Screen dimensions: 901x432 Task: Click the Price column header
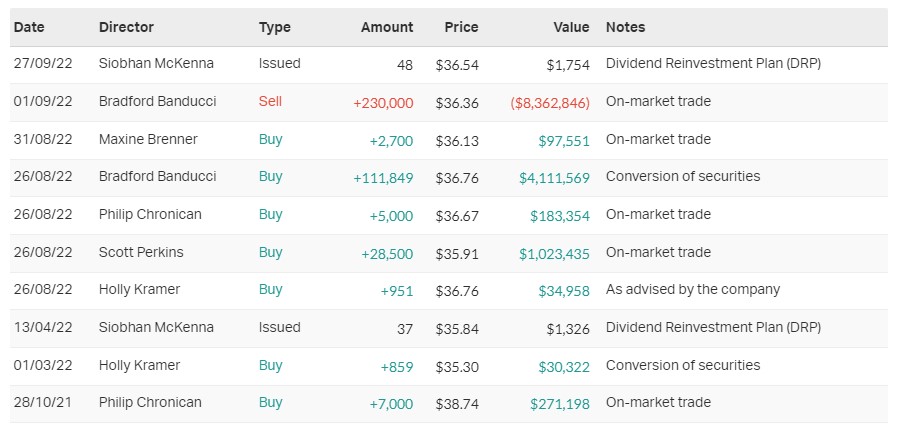pyautogui.click(x=461, y=27)
